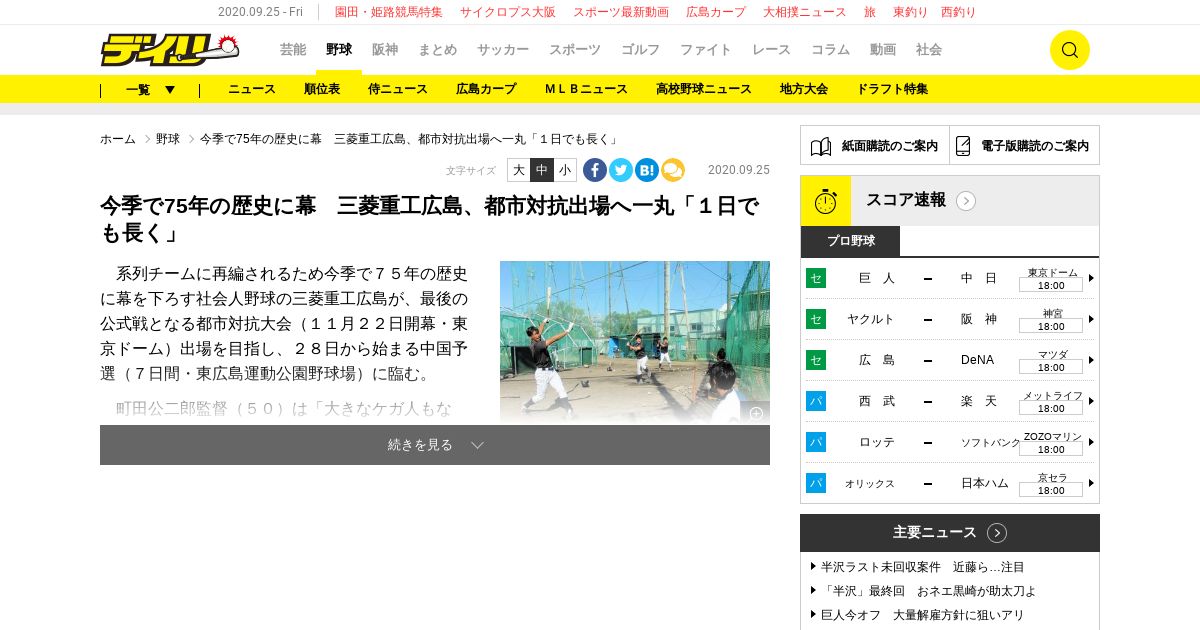Open details arrow for 西武-楽天 game
Image resolution: width=1200 pixels, height=630 pixels.
click(1091, 401)
